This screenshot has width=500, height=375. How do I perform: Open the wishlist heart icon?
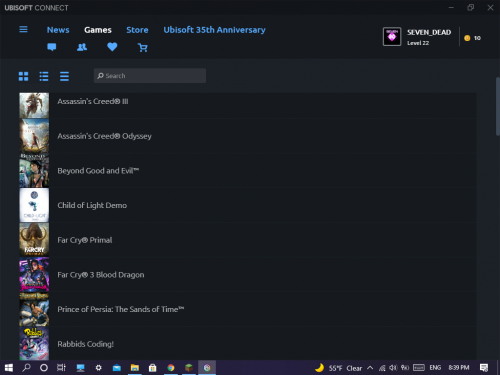pyautogui.click(x=112, y=47)
